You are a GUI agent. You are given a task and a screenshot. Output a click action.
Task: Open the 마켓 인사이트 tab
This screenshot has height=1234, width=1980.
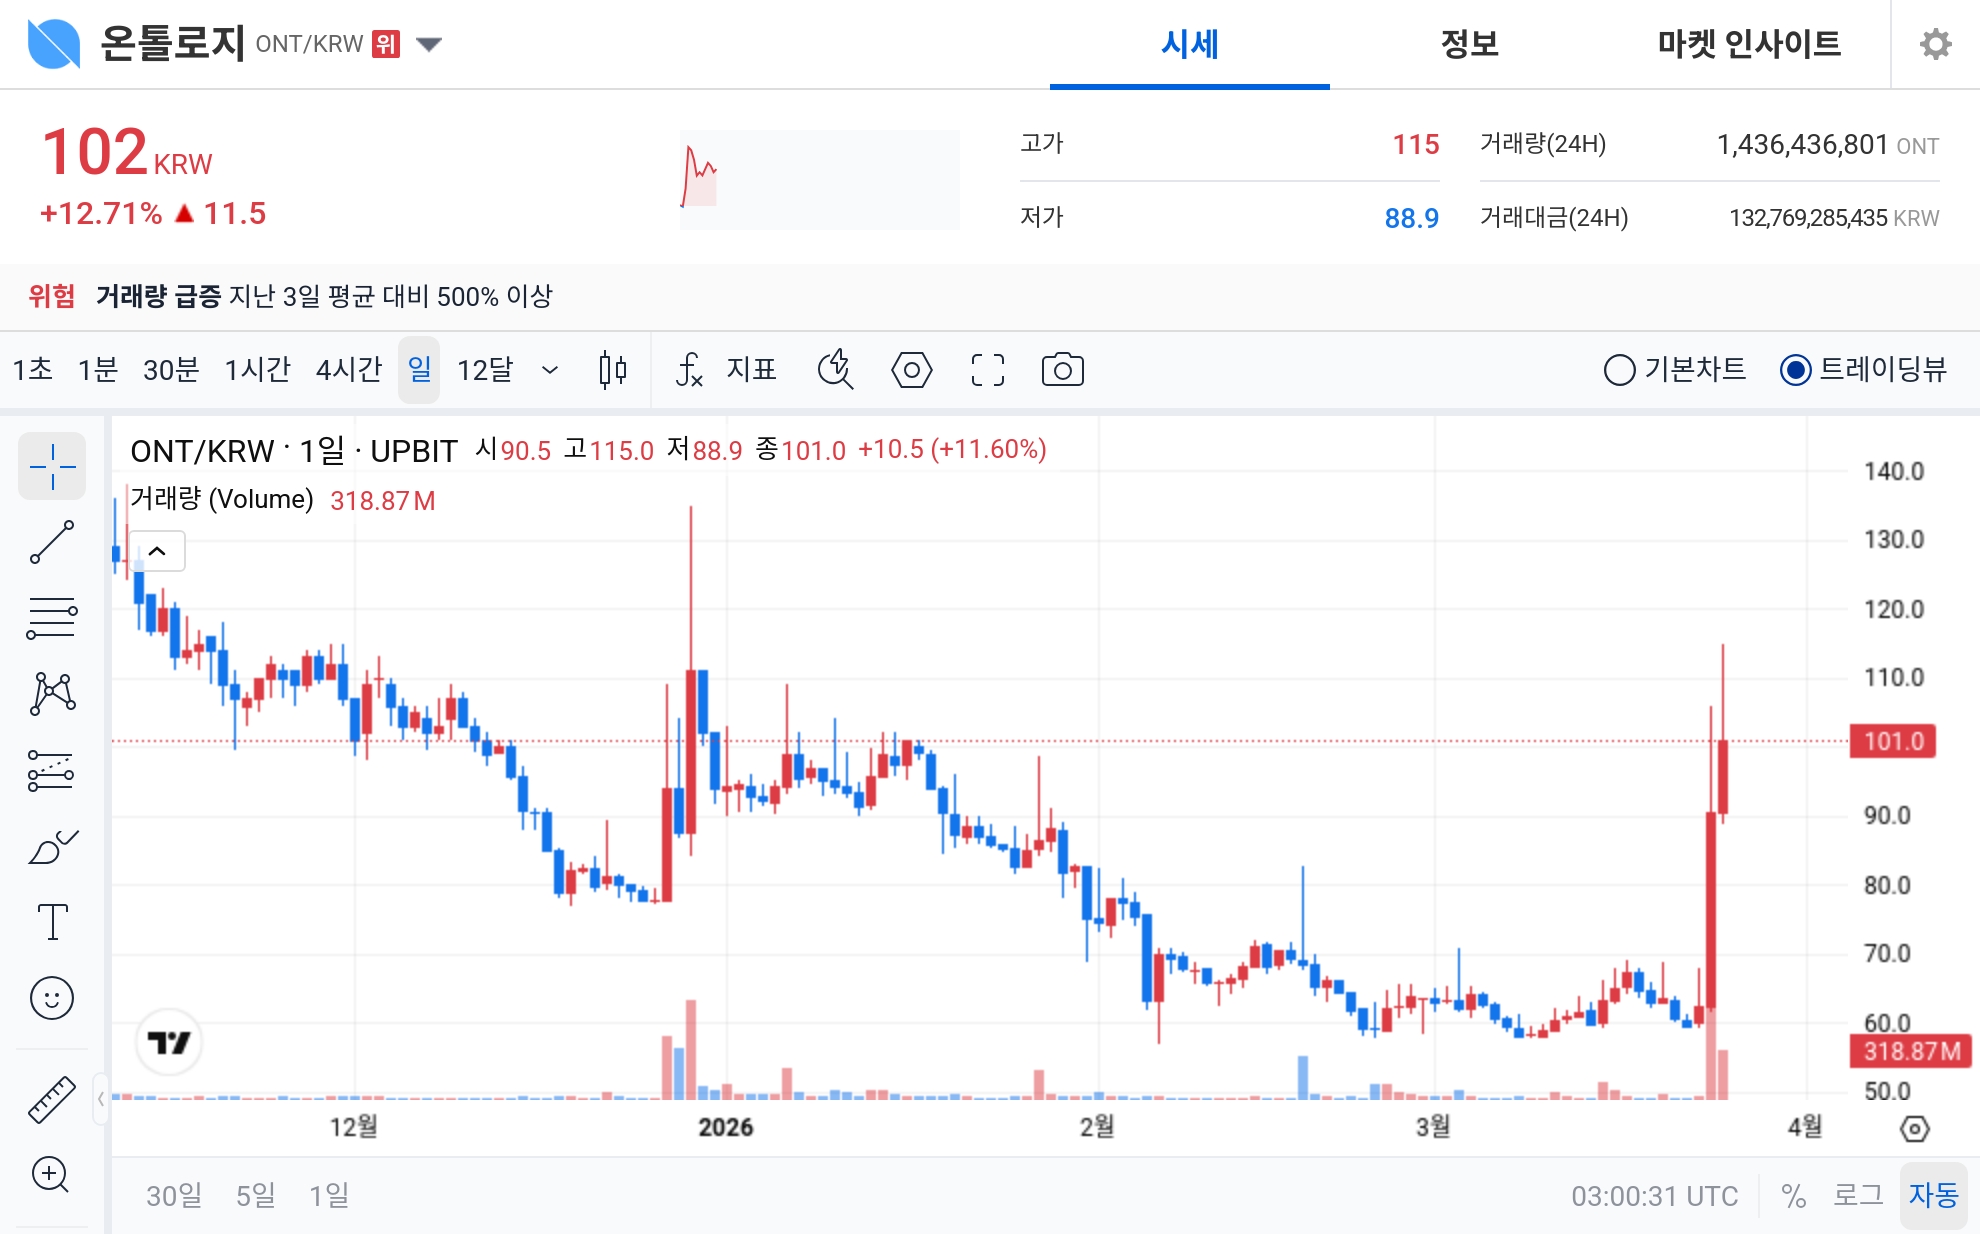(1742, 45)
